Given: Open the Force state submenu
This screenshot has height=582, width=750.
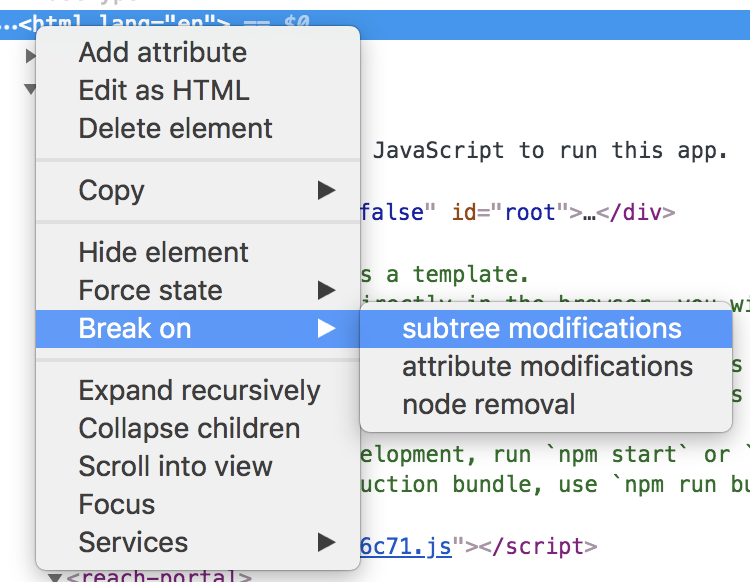Looking at the screenshot, I should click(198, 290).
